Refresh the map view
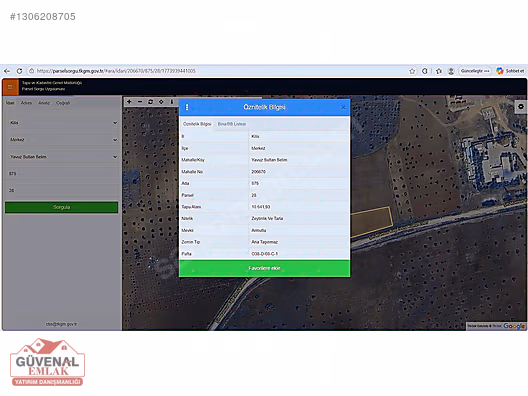This screenshot has height=396, width=528. point(151,102)
